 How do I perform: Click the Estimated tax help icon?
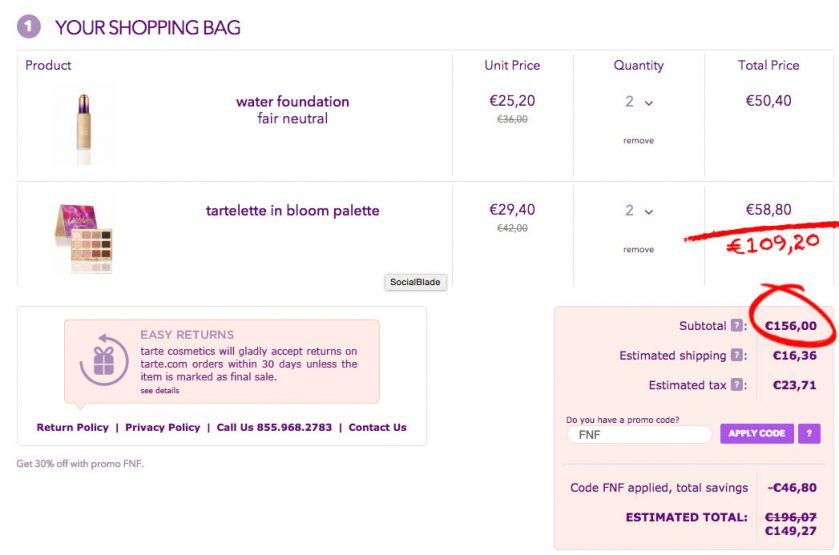pyautogui.click(x=737, y=385)
